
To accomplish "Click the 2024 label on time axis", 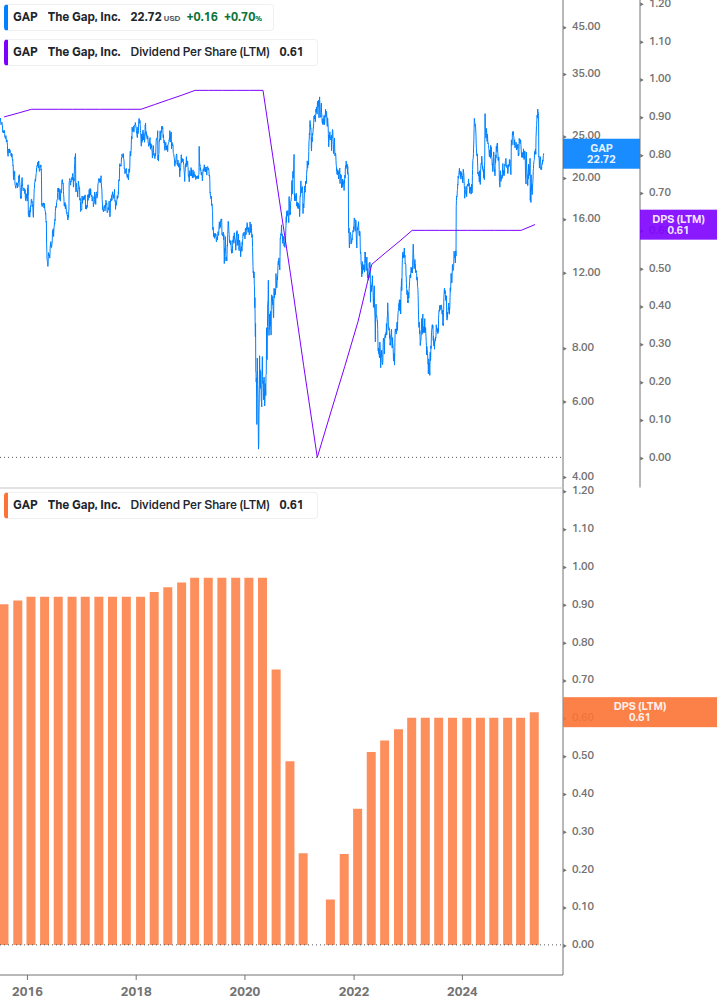I will pyautogui.click(x=462, y=992).
